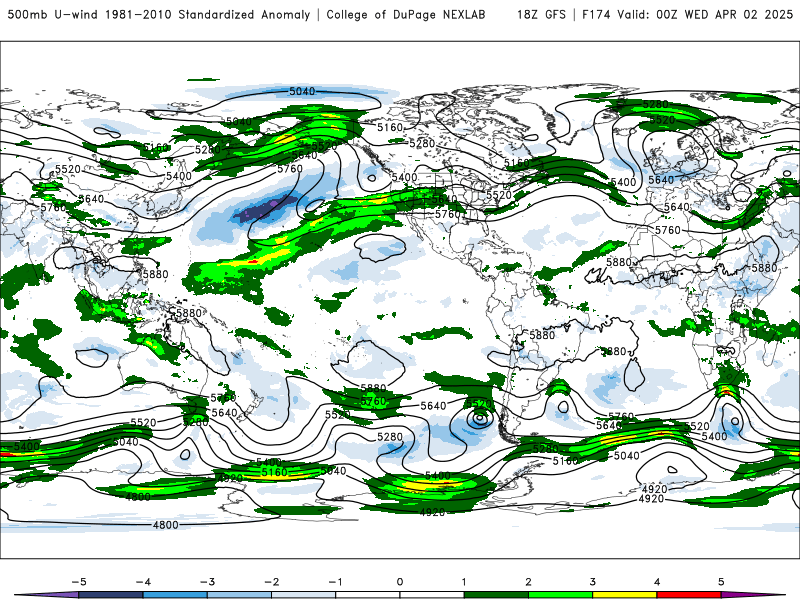
Task: Select the blue swatch between -4 and -3
Action: pos(175,595)
